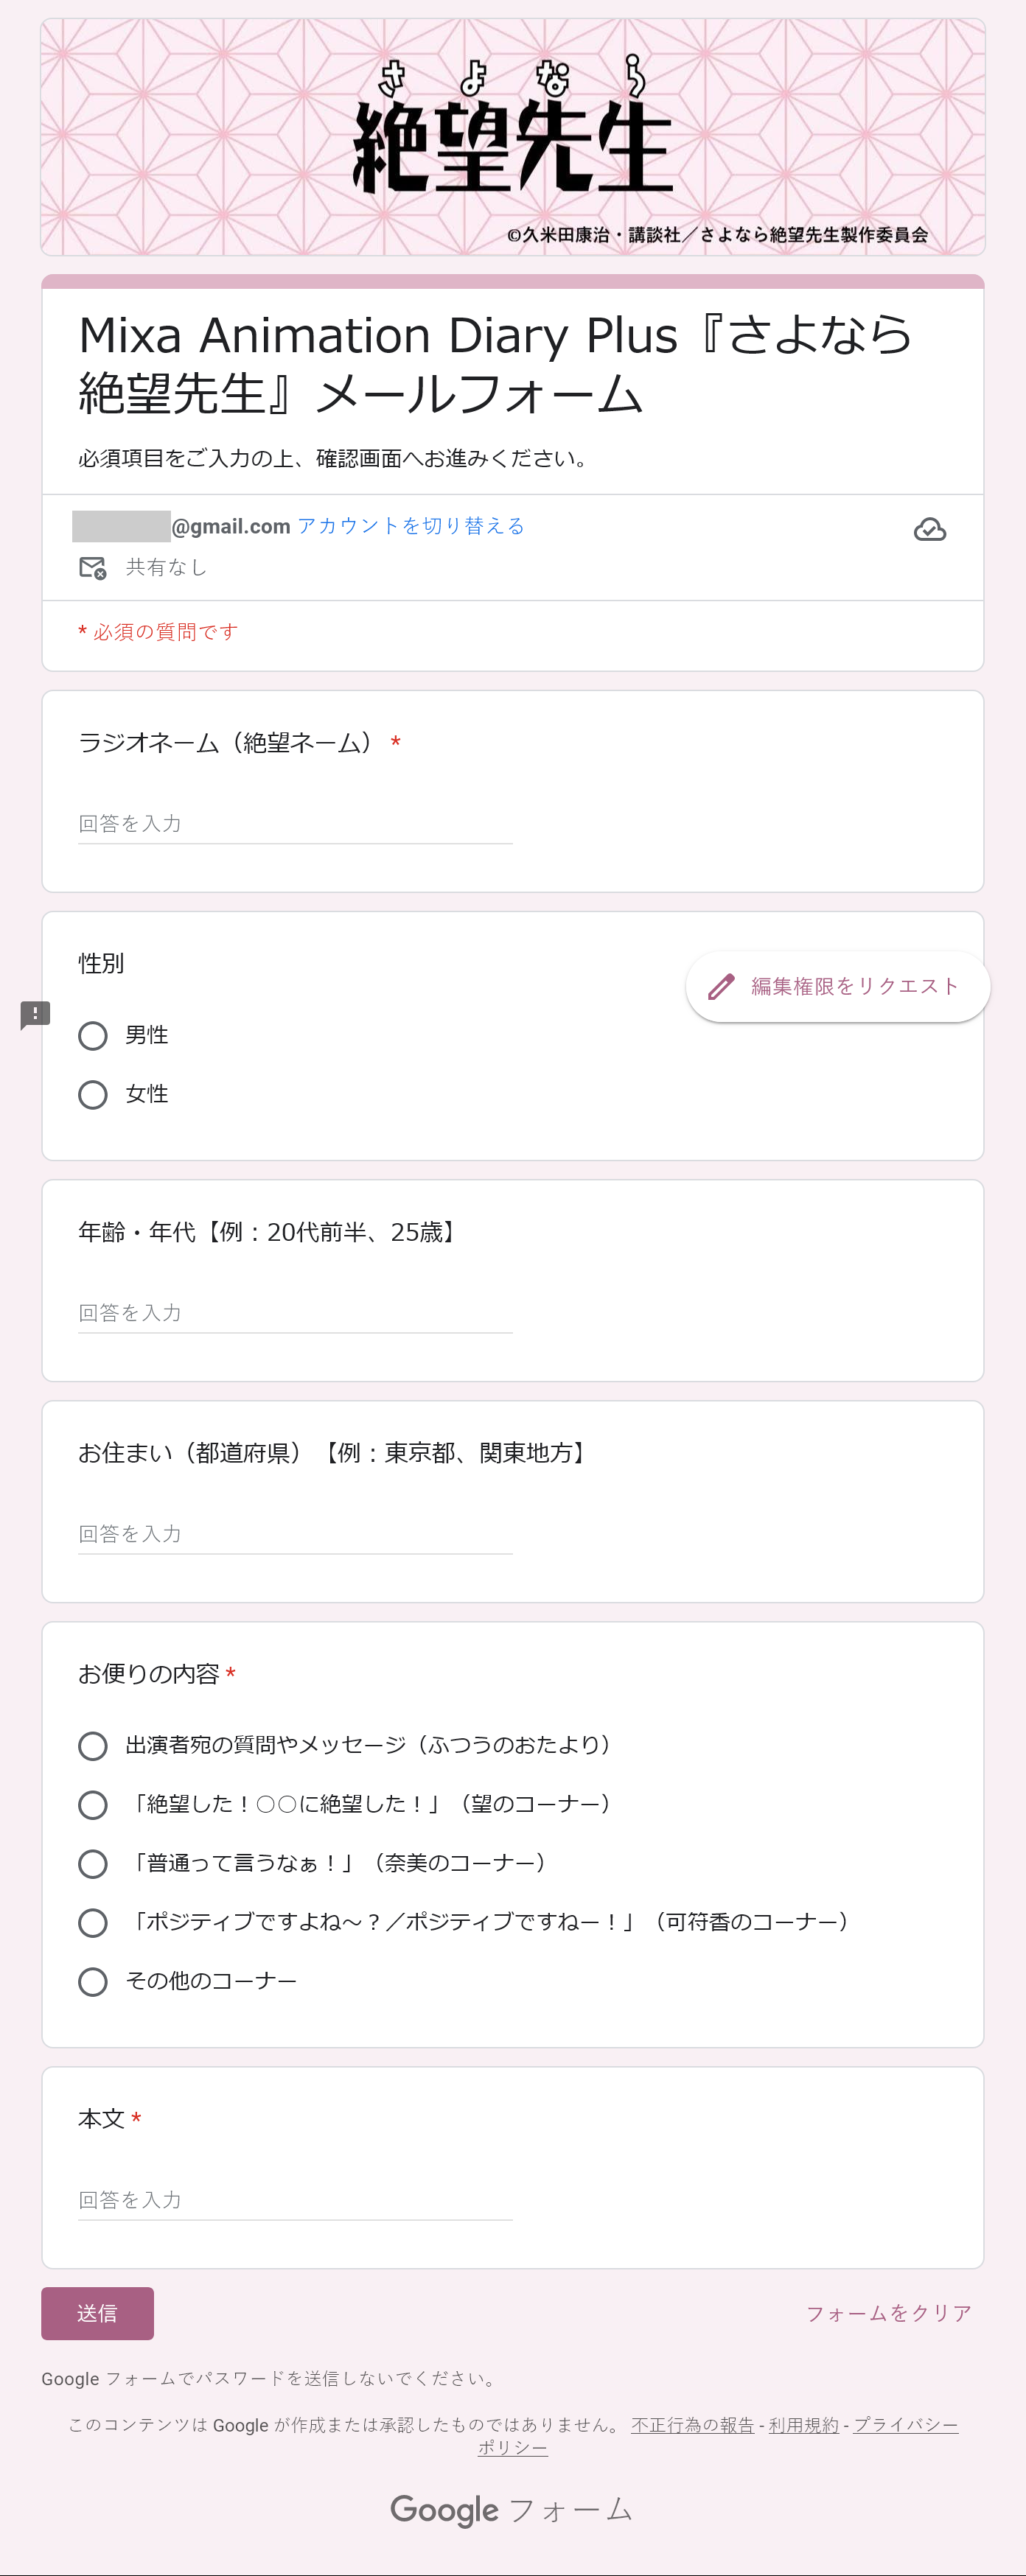This screenshot has height=2576, width=1026.
Task: Open the 不正行為の報告 link
Action: (x=692, y=2425)
